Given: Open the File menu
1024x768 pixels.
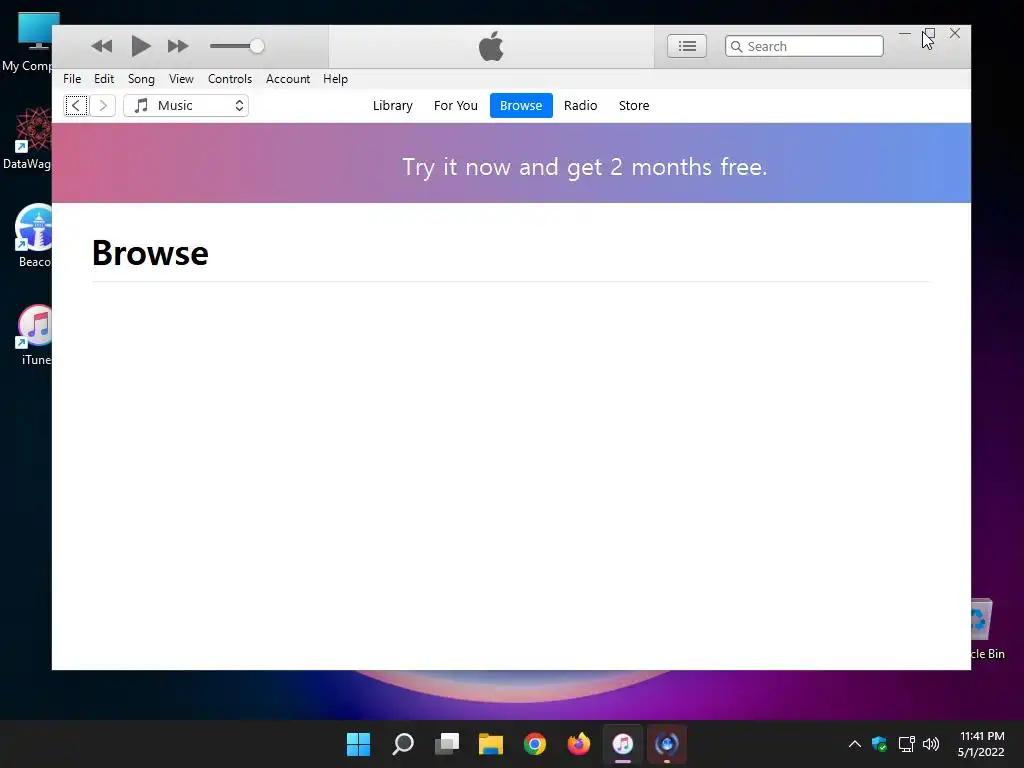Looking at the screenshot, I should [72, 79].
